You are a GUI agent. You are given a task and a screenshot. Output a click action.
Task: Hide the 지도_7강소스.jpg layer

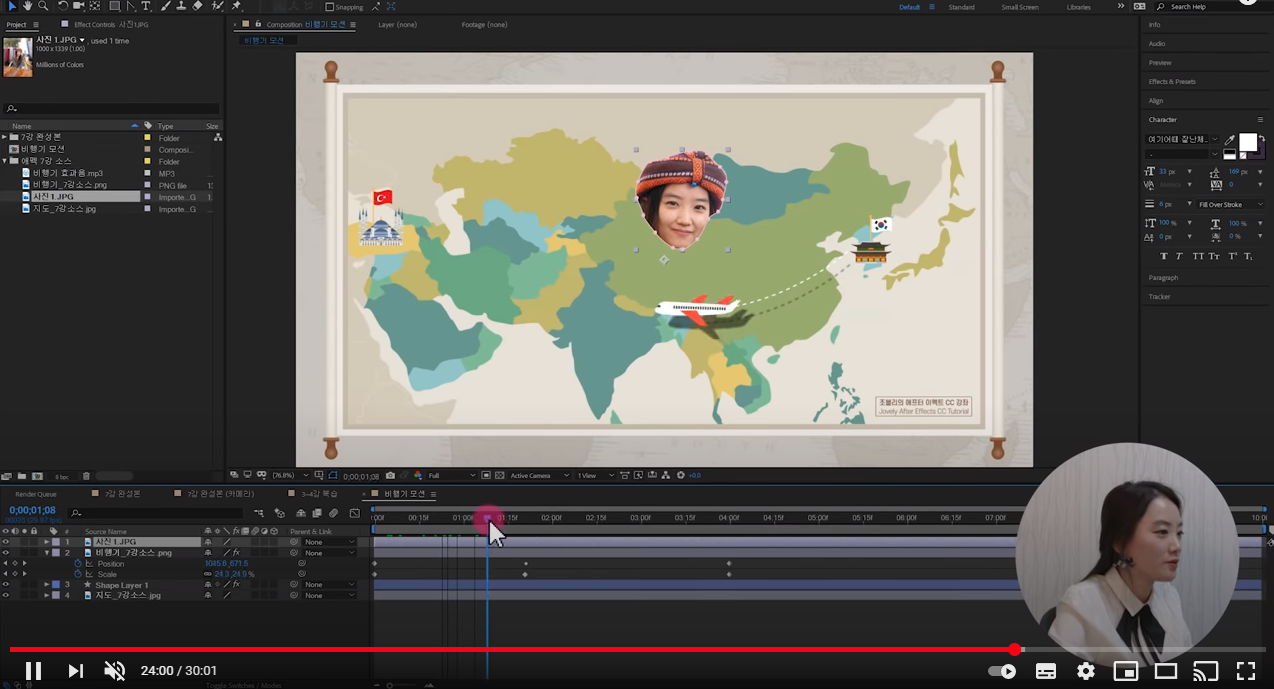tap(6, 596)
